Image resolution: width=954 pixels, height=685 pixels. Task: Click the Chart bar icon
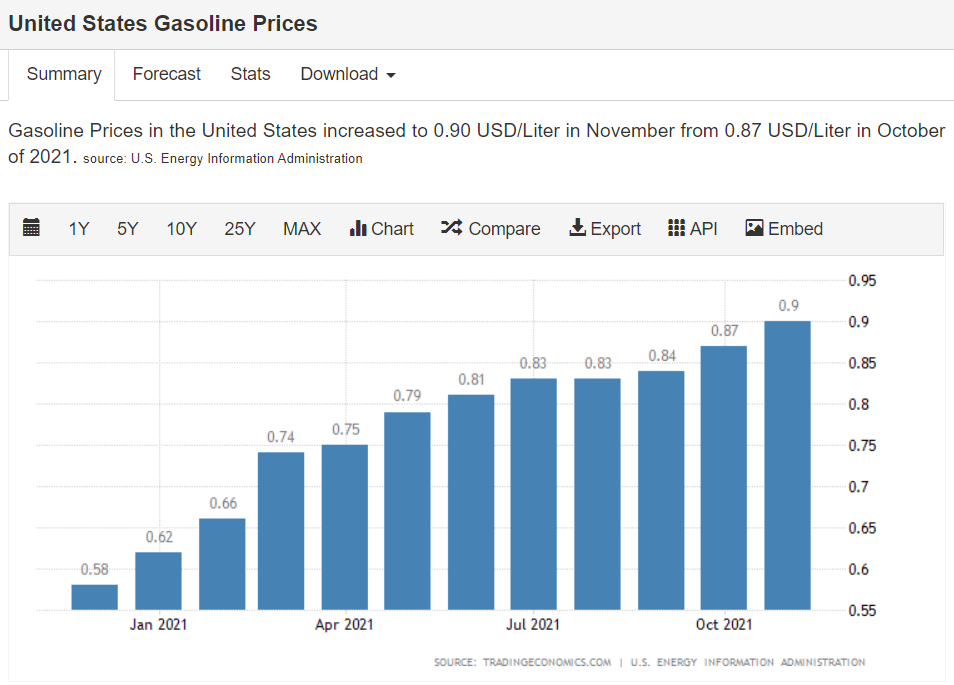(x=358, y=228)
